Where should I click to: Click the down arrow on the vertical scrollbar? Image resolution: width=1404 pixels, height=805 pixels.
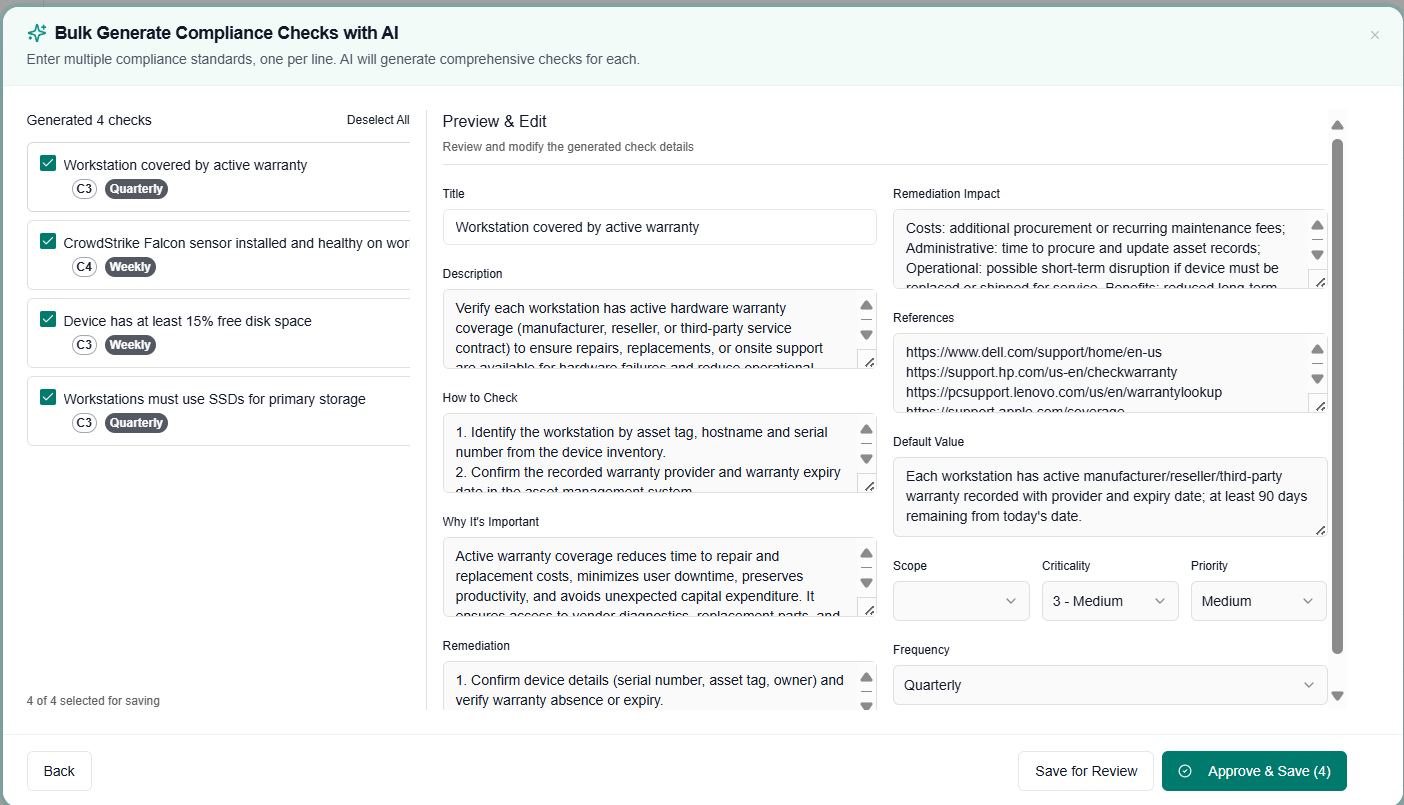tap(1338, 695)
